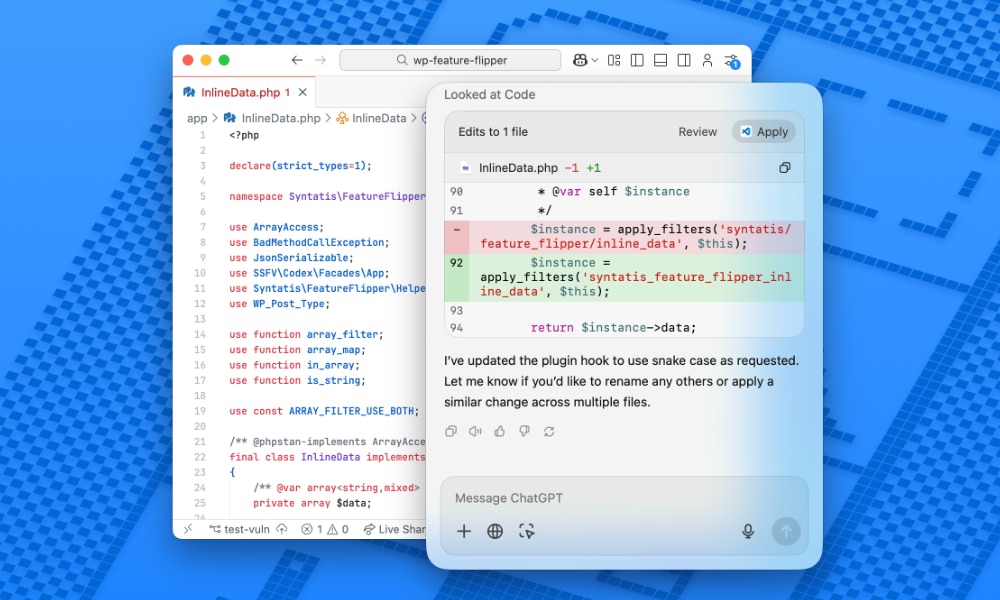Click Live Share in the status bar

(x=394, y=529)
